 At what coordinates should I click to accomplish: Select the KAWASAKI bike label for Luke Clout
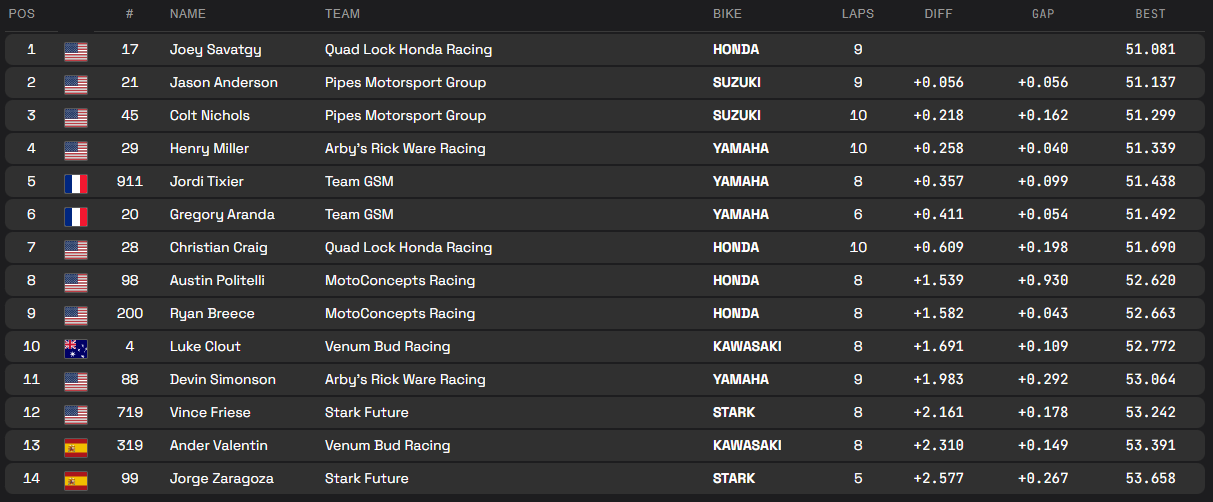[747, 346]
